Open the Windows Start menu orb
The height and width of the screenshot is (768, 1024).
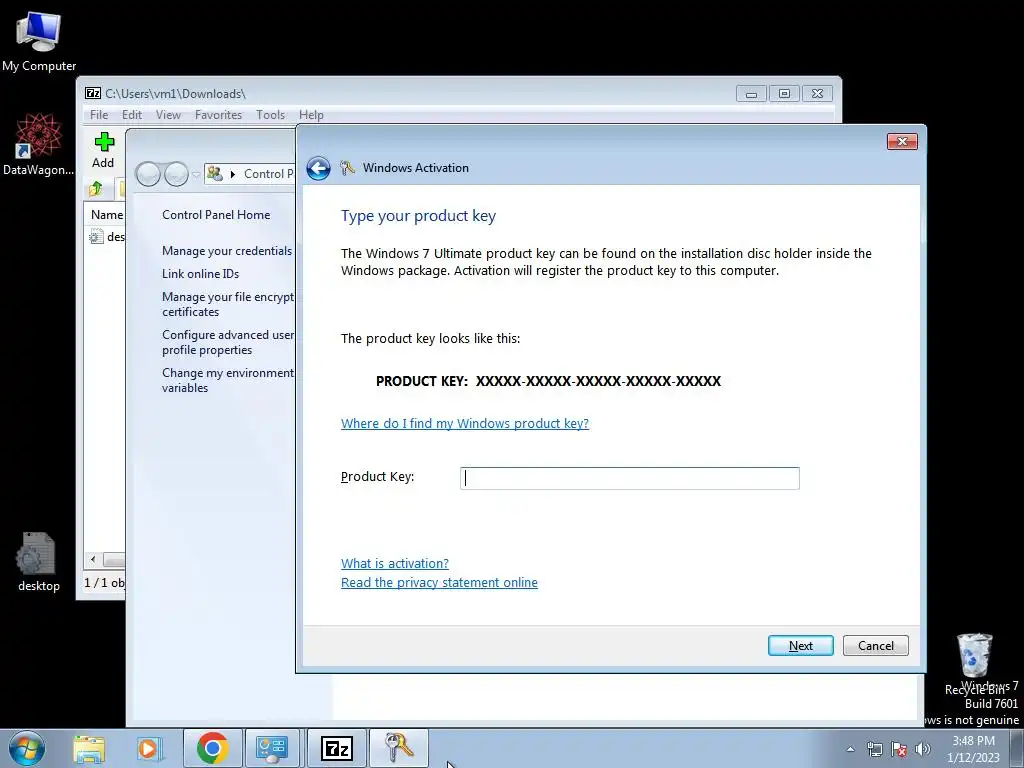pos(27,748)
